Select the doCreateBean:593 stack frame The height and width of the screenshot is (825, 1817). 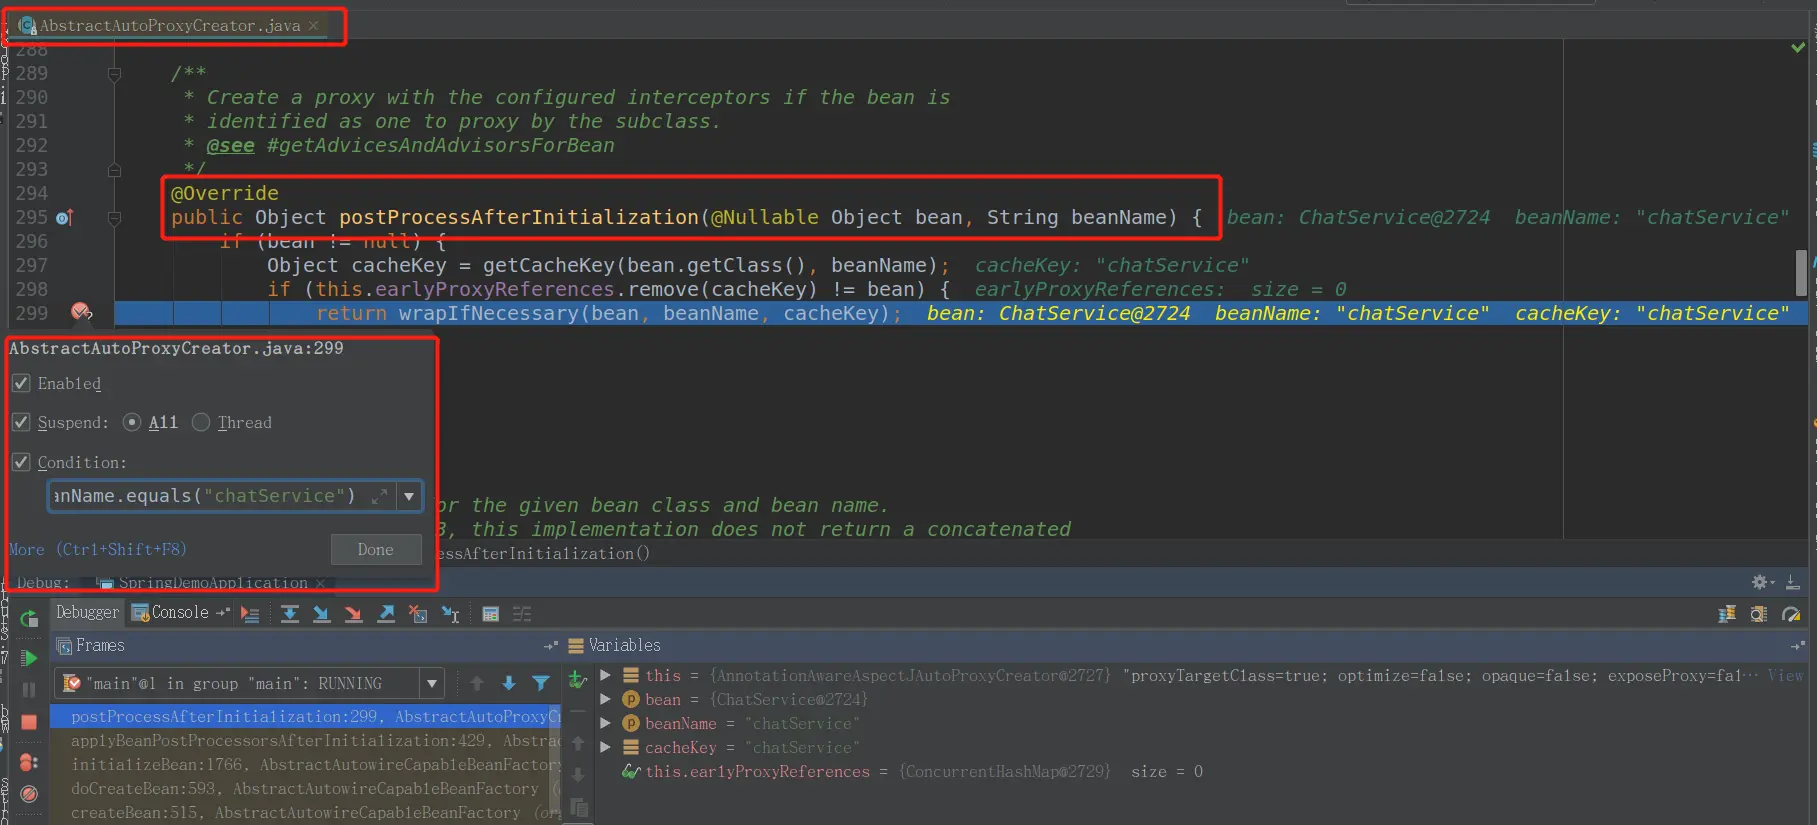tap(305, 788)
